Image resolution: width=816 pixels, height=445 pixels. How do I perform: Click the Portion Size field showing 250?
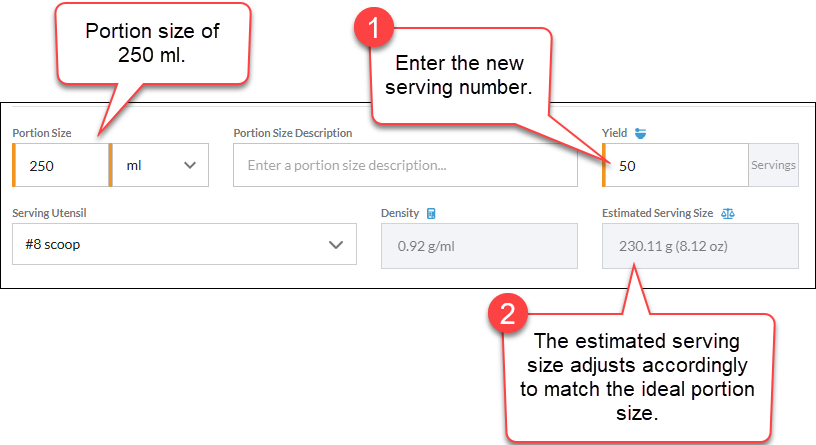click(x=61, y=165)
